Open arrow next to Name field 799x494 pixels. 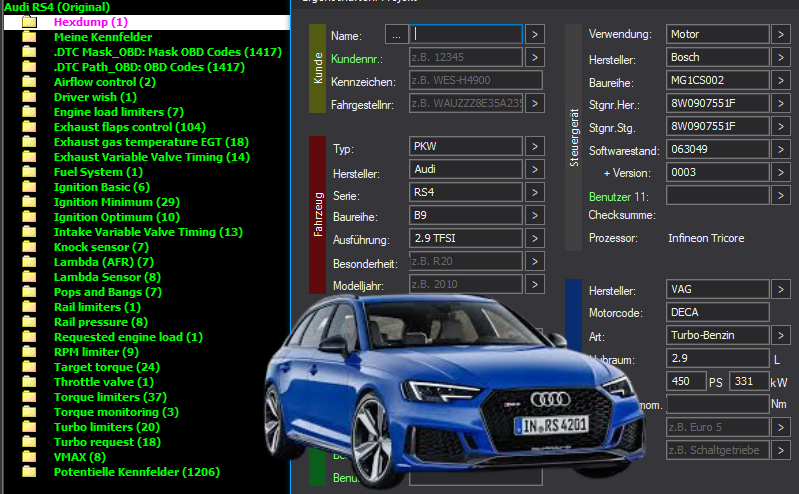(535, 34)
